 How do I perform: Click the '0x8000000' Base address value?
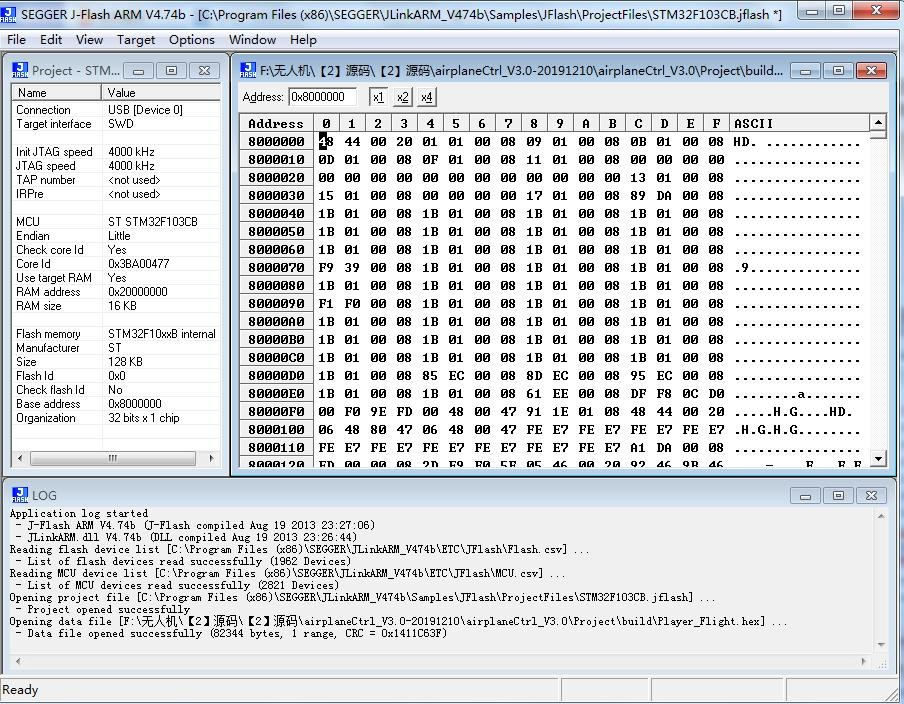click(x=135, y=404)
